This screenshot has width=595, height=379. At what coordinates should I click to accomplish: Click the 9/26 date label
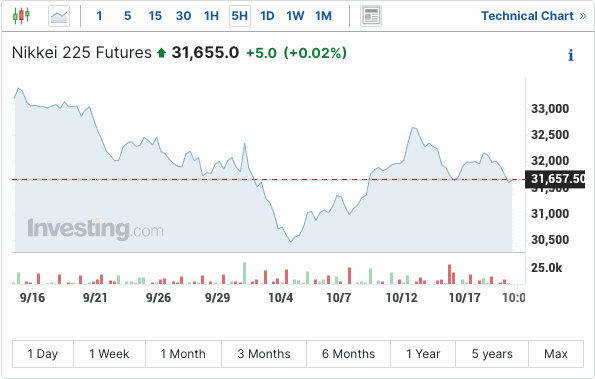[x=158, y=298]
